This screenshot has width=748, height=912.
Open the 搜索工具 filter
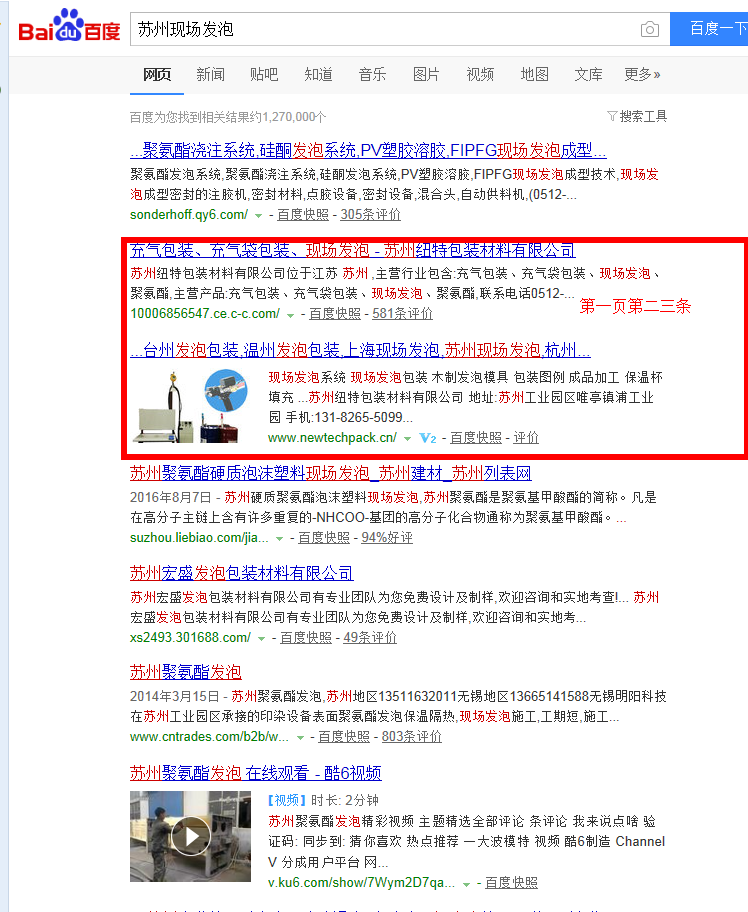coord(637,116)
